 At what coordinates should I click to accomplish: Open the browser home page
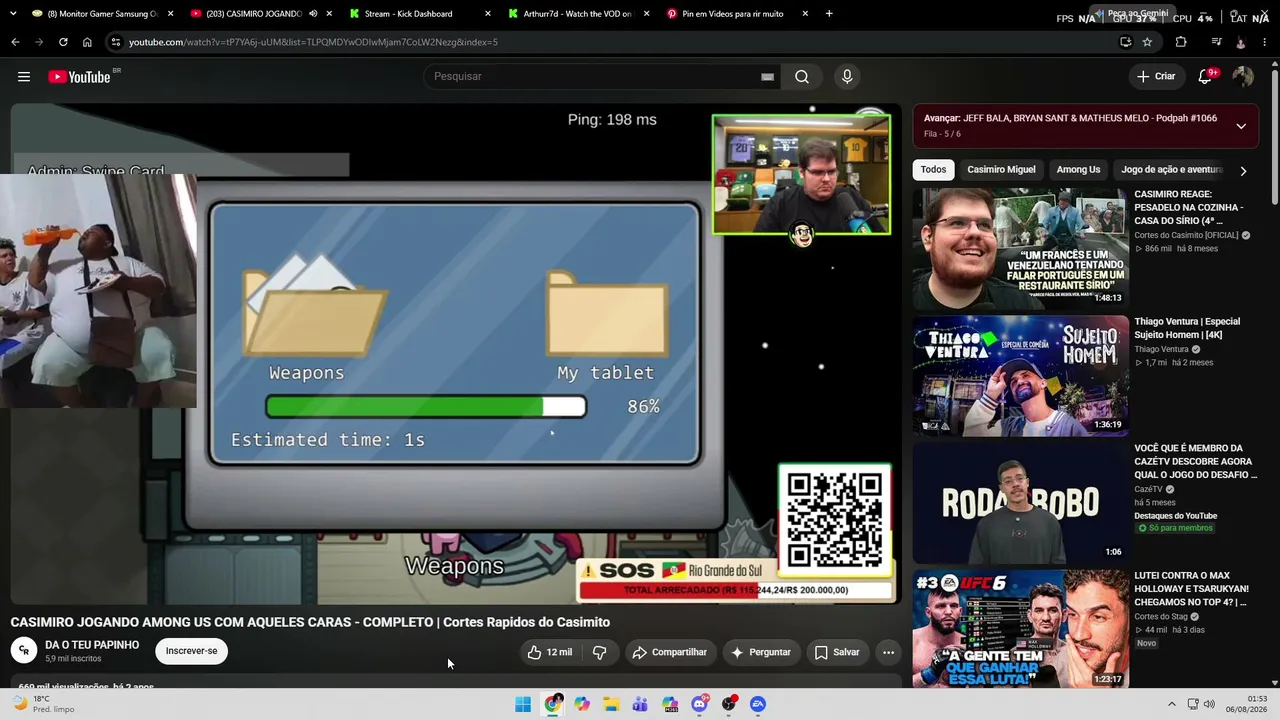click(x=87, y=42)
